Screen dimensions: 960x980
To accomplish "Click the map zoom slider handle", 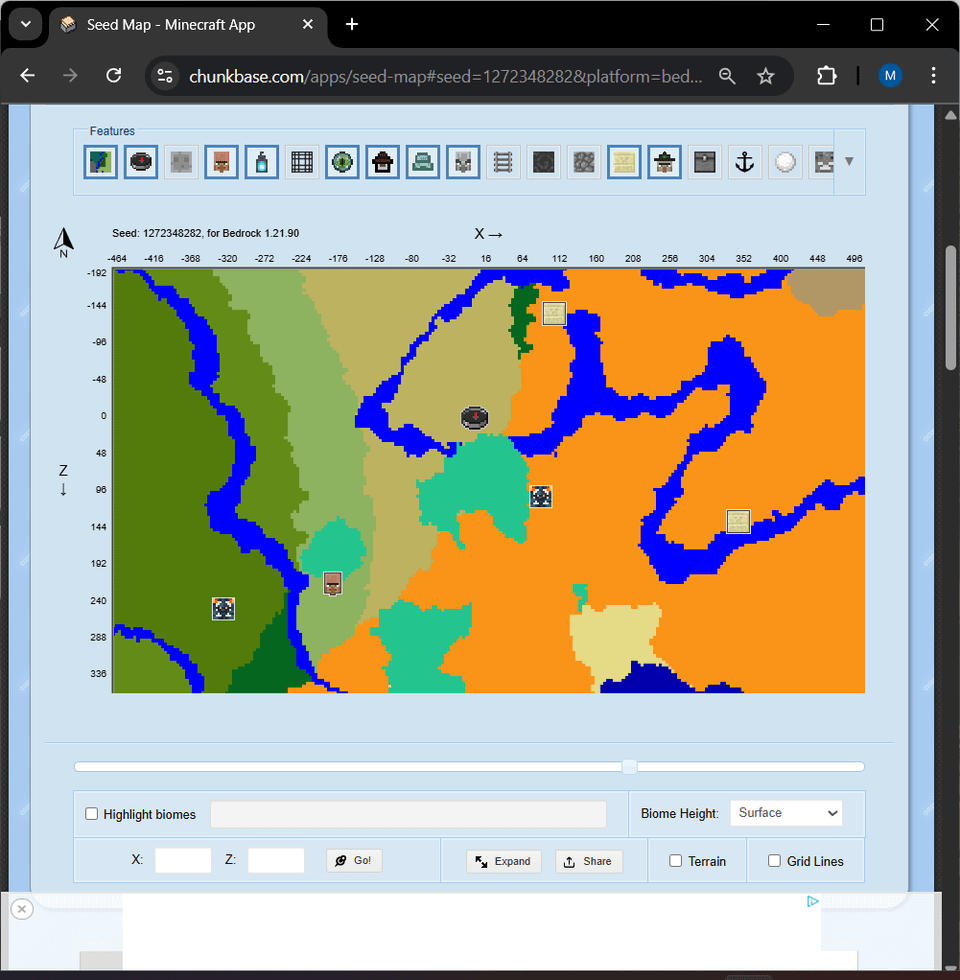I will click(x=629, y=767).
